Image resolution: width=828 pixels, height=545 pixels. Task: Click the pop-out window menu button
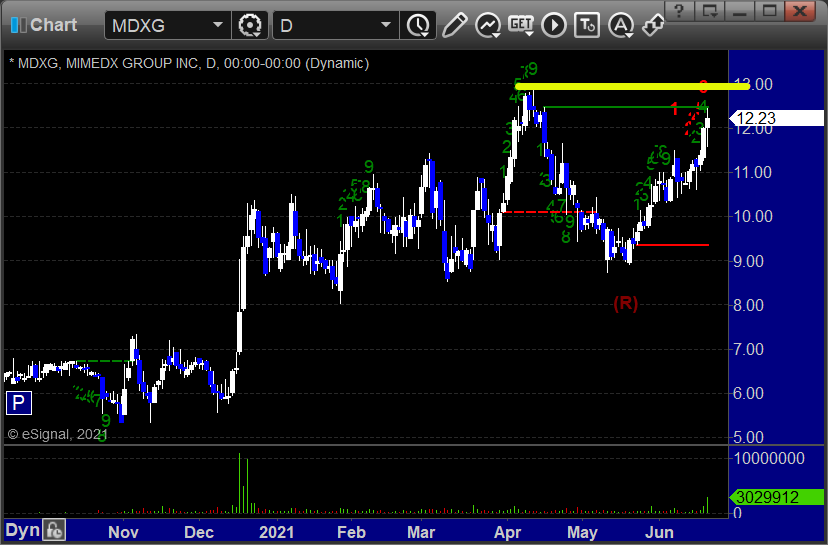click(x=709, y=11)
